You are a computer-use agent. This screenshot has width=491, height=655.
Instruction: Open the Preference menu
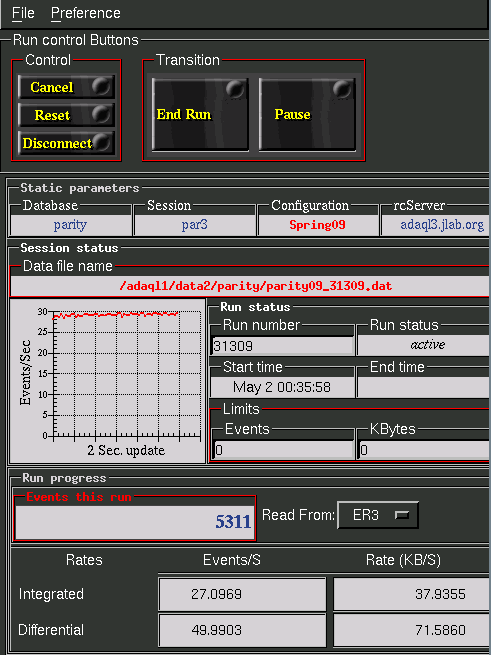[x=86, y=13]
